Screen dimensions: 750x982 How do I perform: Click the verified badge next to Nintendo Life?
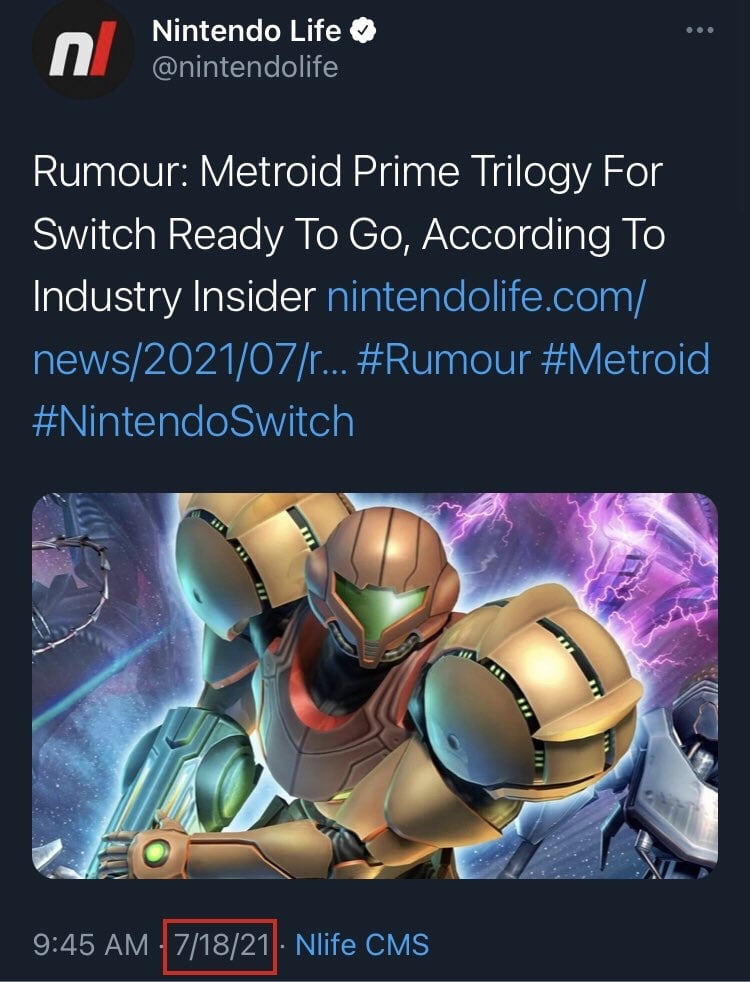(362, 31)
